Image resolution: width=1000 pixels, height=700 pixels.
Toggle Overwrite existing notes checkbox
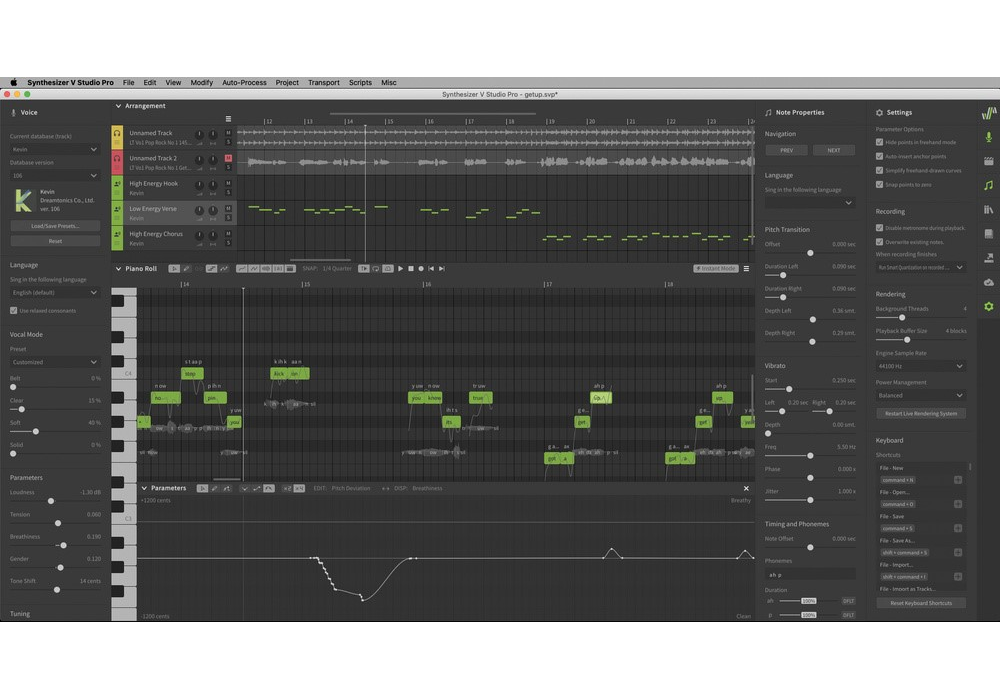(879, 242)
